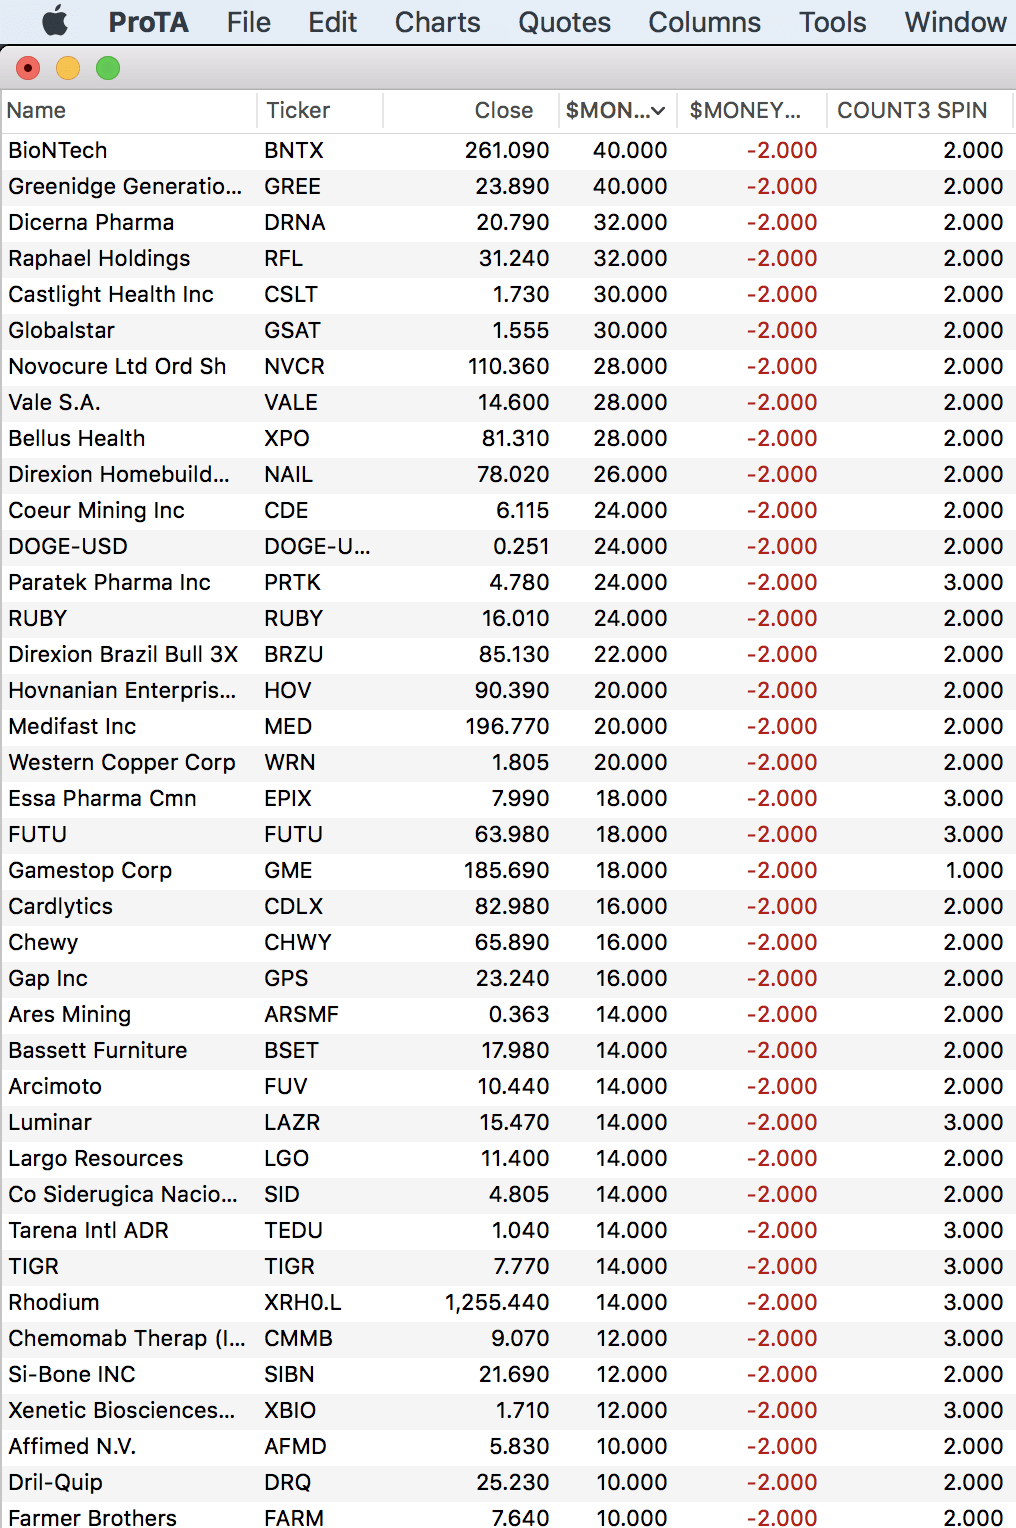Toggle sort arrow on $MON... column
Screen dimensions: 1016x1528
tap(658, 111)
